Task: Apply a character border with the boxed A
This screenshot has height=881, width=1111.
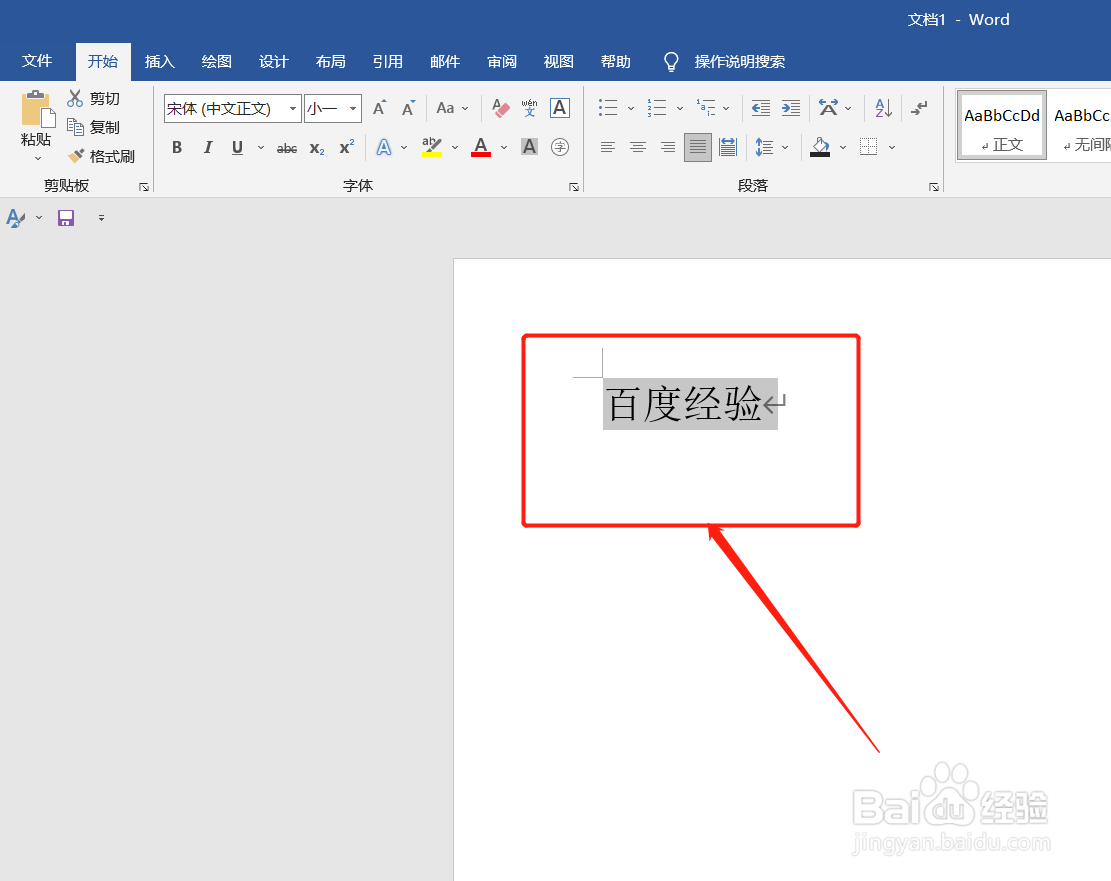Action: pos(560,108)
